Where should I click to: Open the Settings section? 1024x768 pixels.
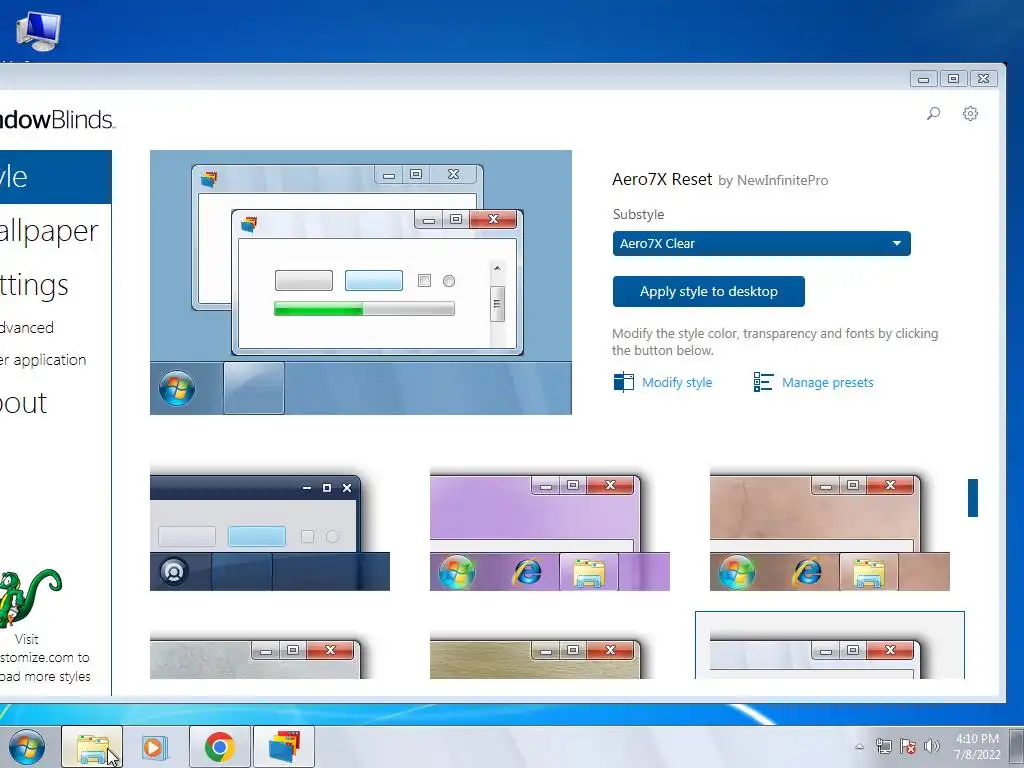[x=34, y=285]
